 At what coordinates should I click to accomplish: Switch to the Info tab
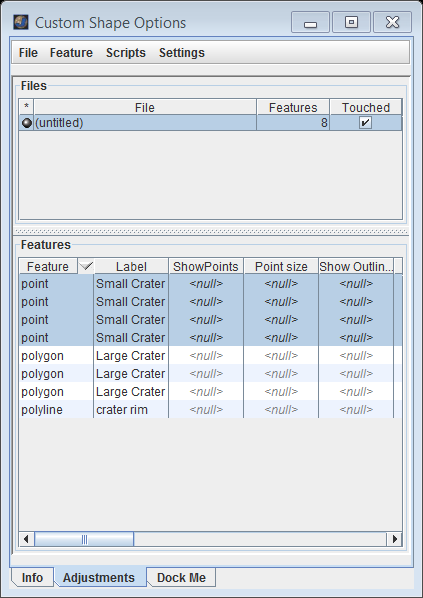pyautogui.click(x=32, y=577)
